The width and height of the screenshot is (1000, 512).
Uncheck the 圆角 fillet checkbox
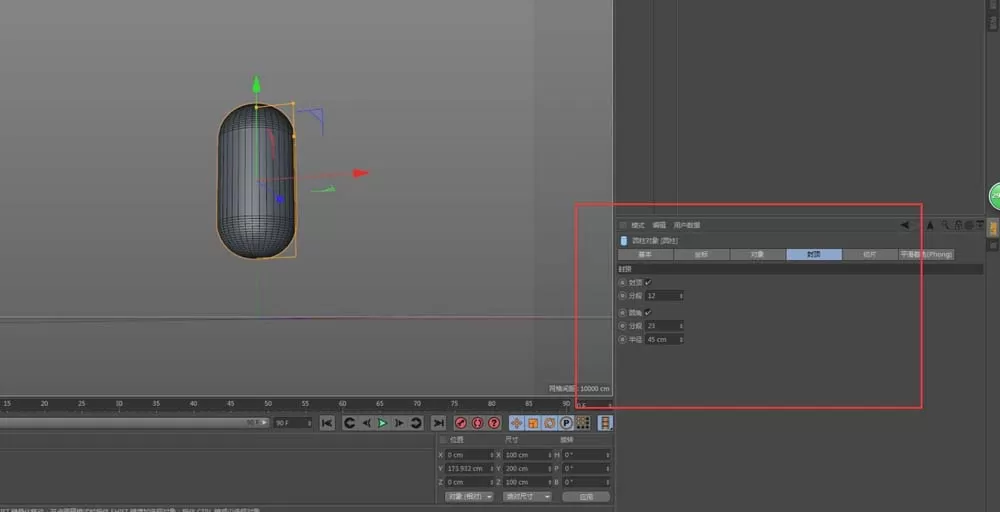pyautogui.click(x=649, y=312)
